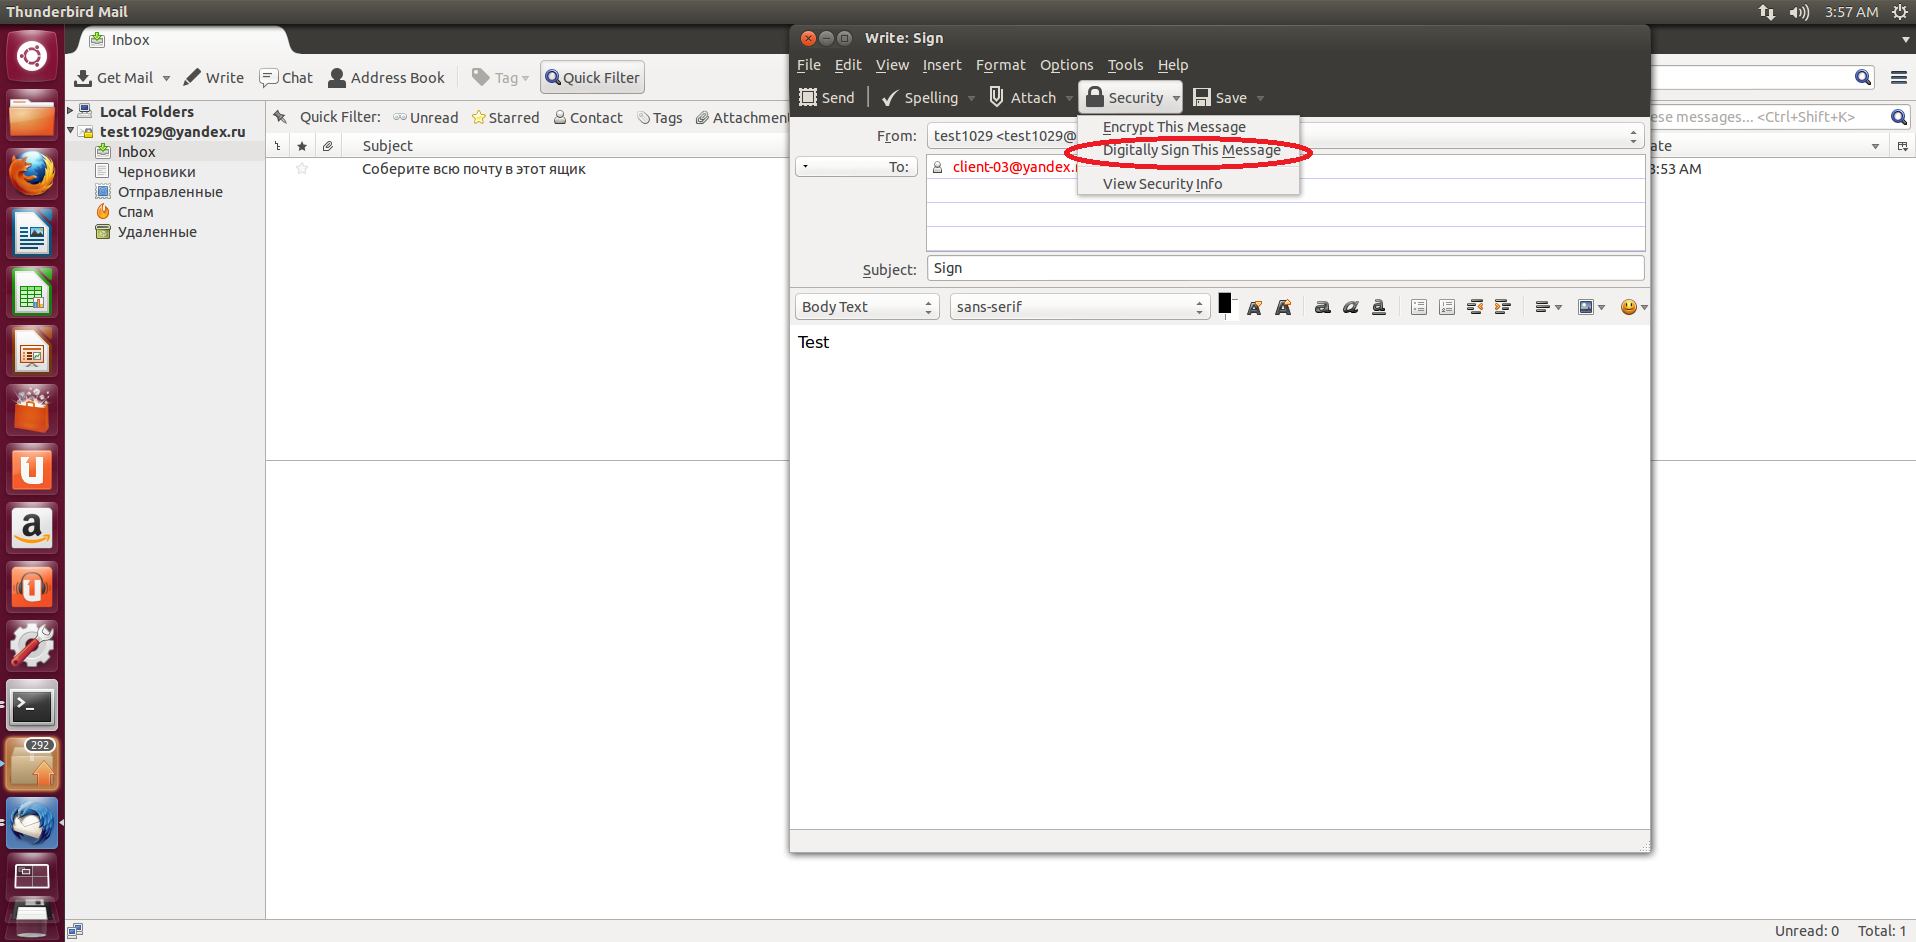Open Terminal from the Ubuntu dock
Viewport: 1916px width, 942px height.
click(x=32, y=707)
